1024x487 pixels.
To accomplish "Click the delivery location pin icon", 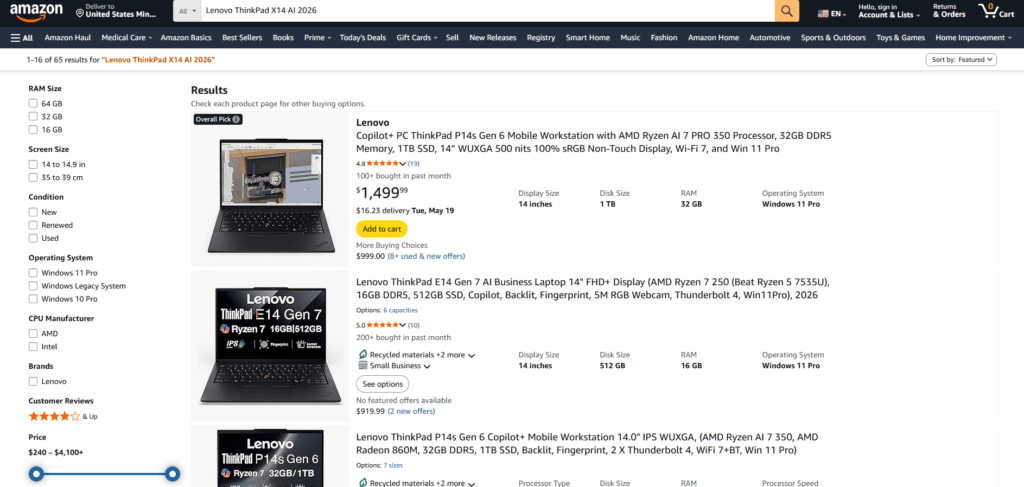I will click(x=80, y=14).
